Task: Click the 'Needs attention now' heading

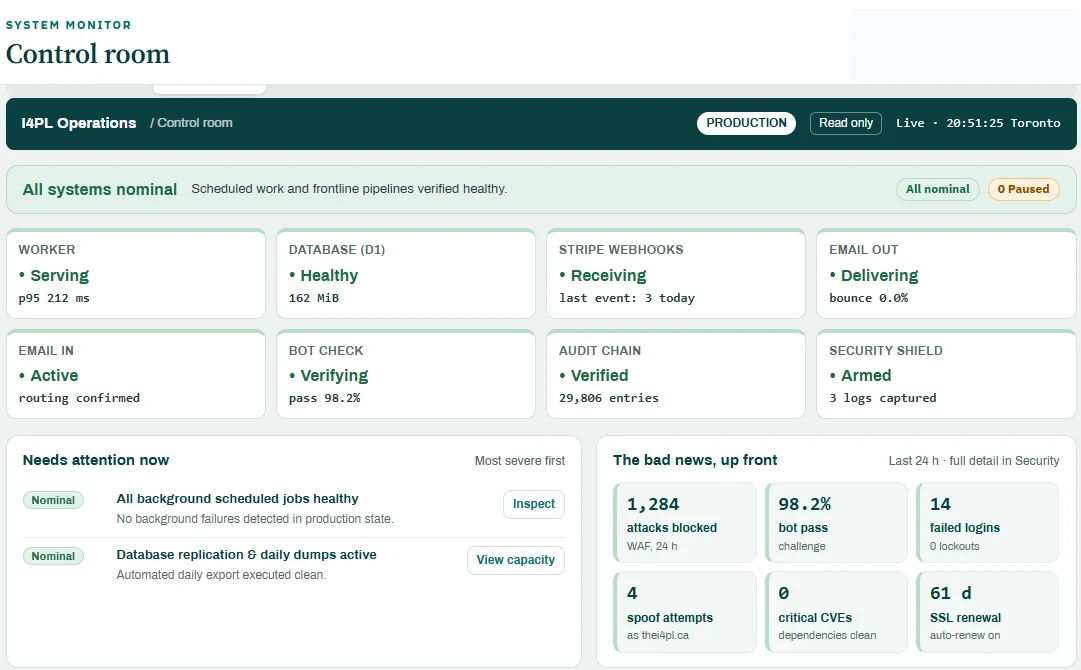Action: [96, 460]
